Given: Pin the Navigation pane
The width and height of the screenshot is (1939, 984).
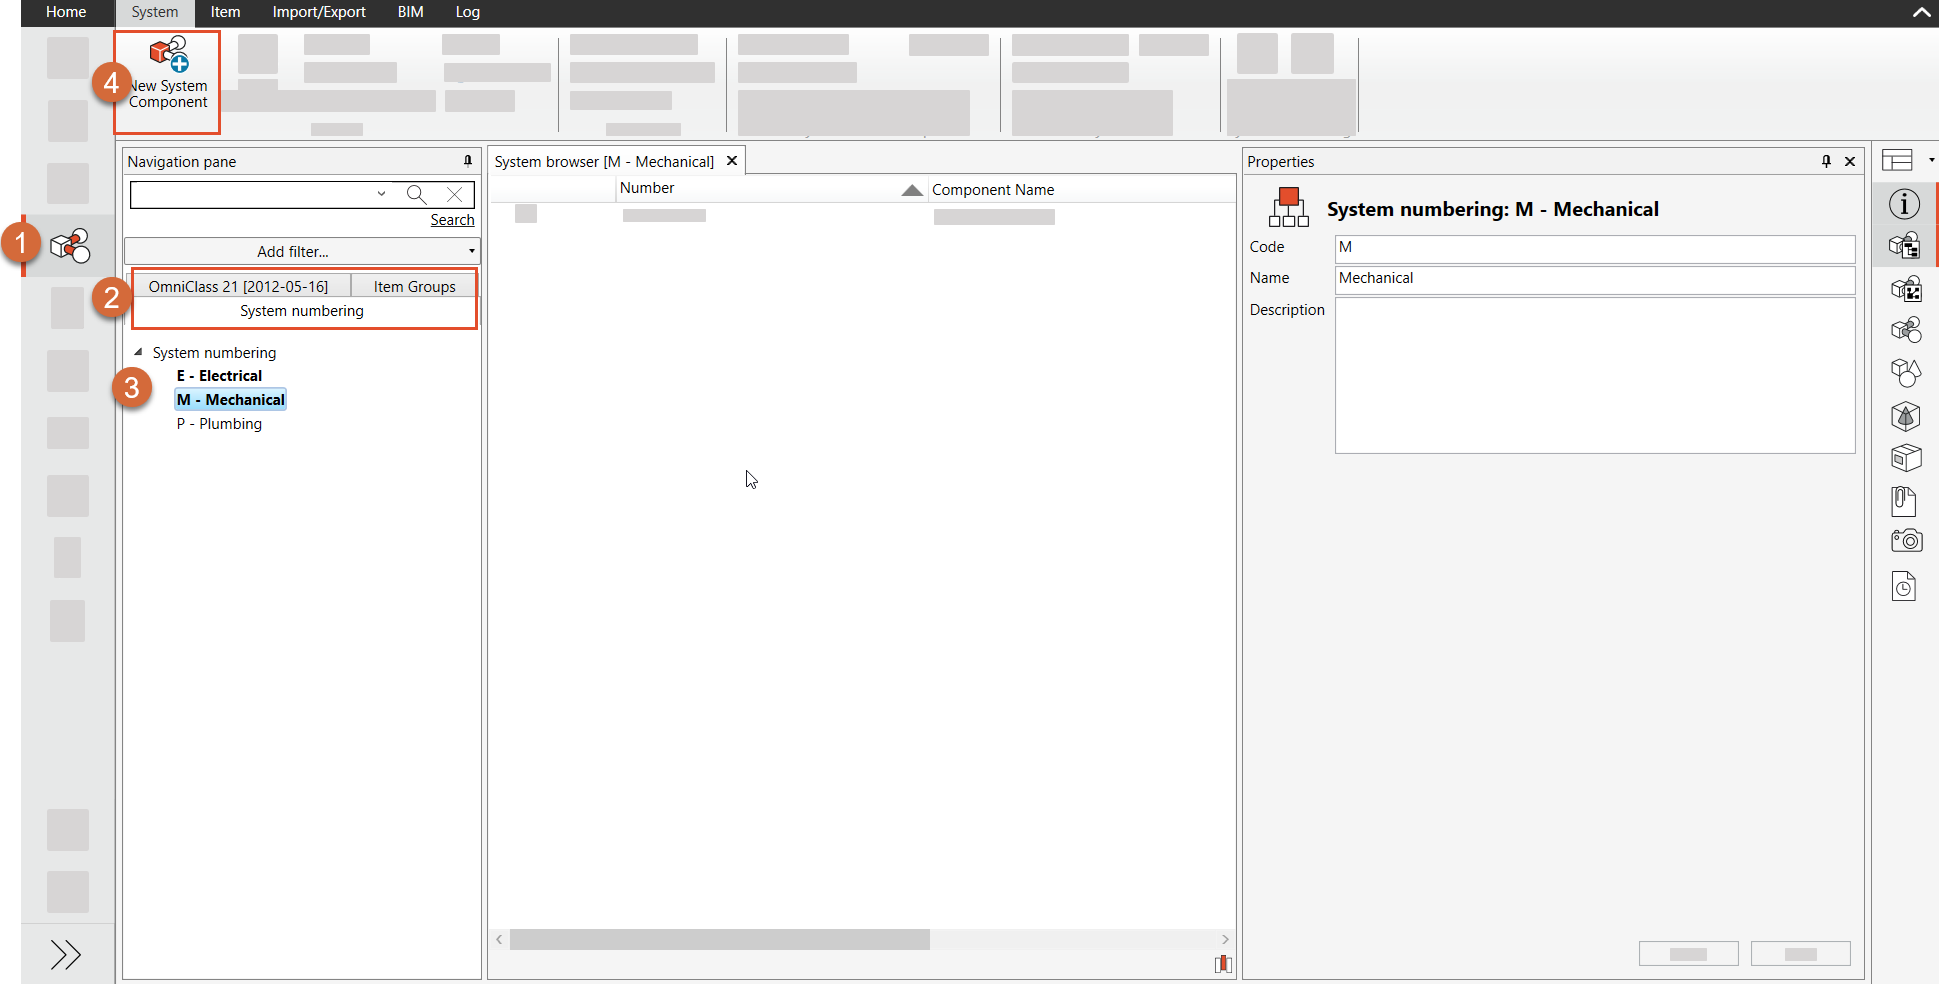Looking at the screenshot, I should click(x=467, y=160).
